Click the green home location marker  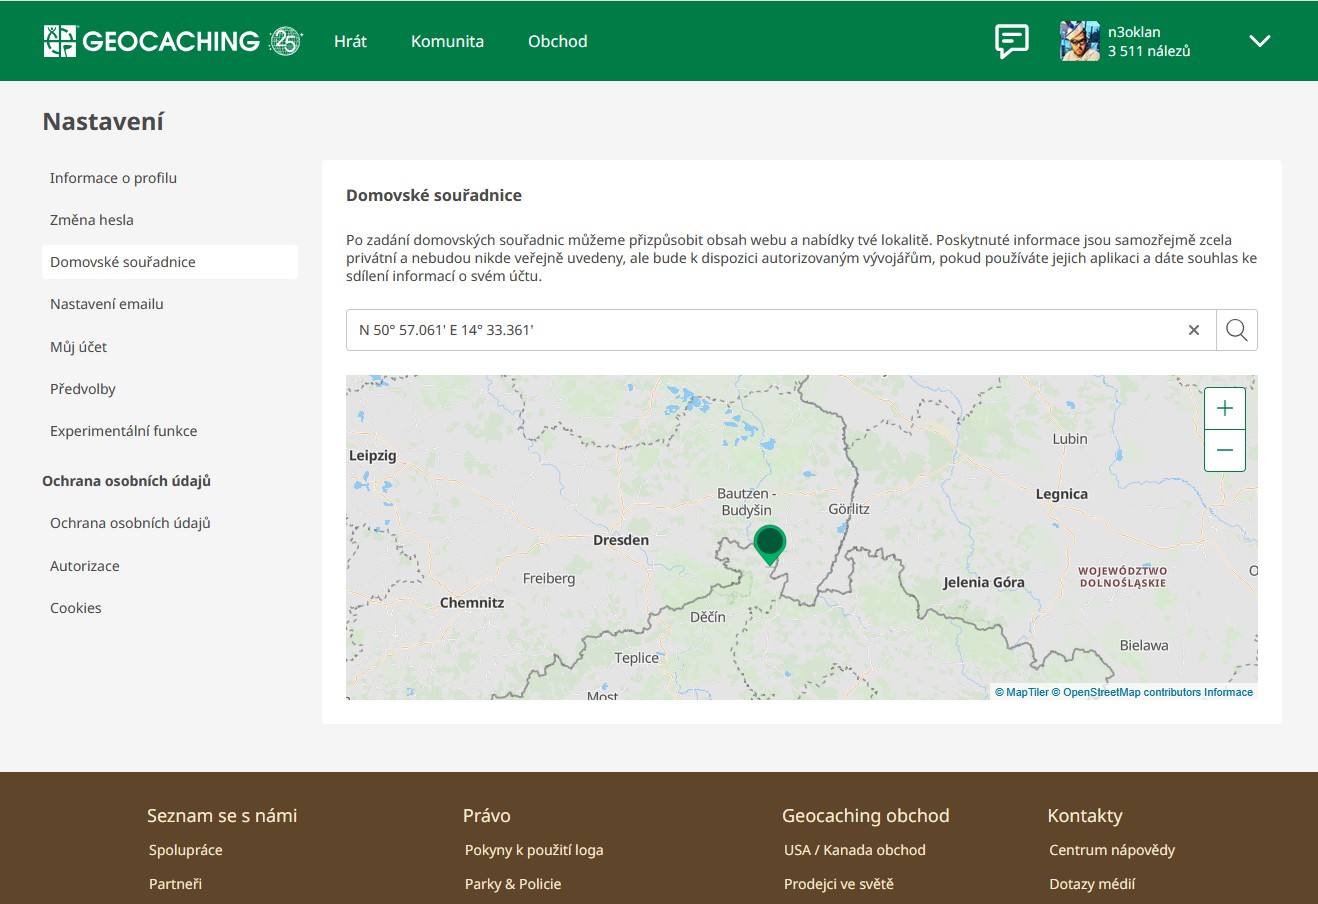click(x=769, y=543)
